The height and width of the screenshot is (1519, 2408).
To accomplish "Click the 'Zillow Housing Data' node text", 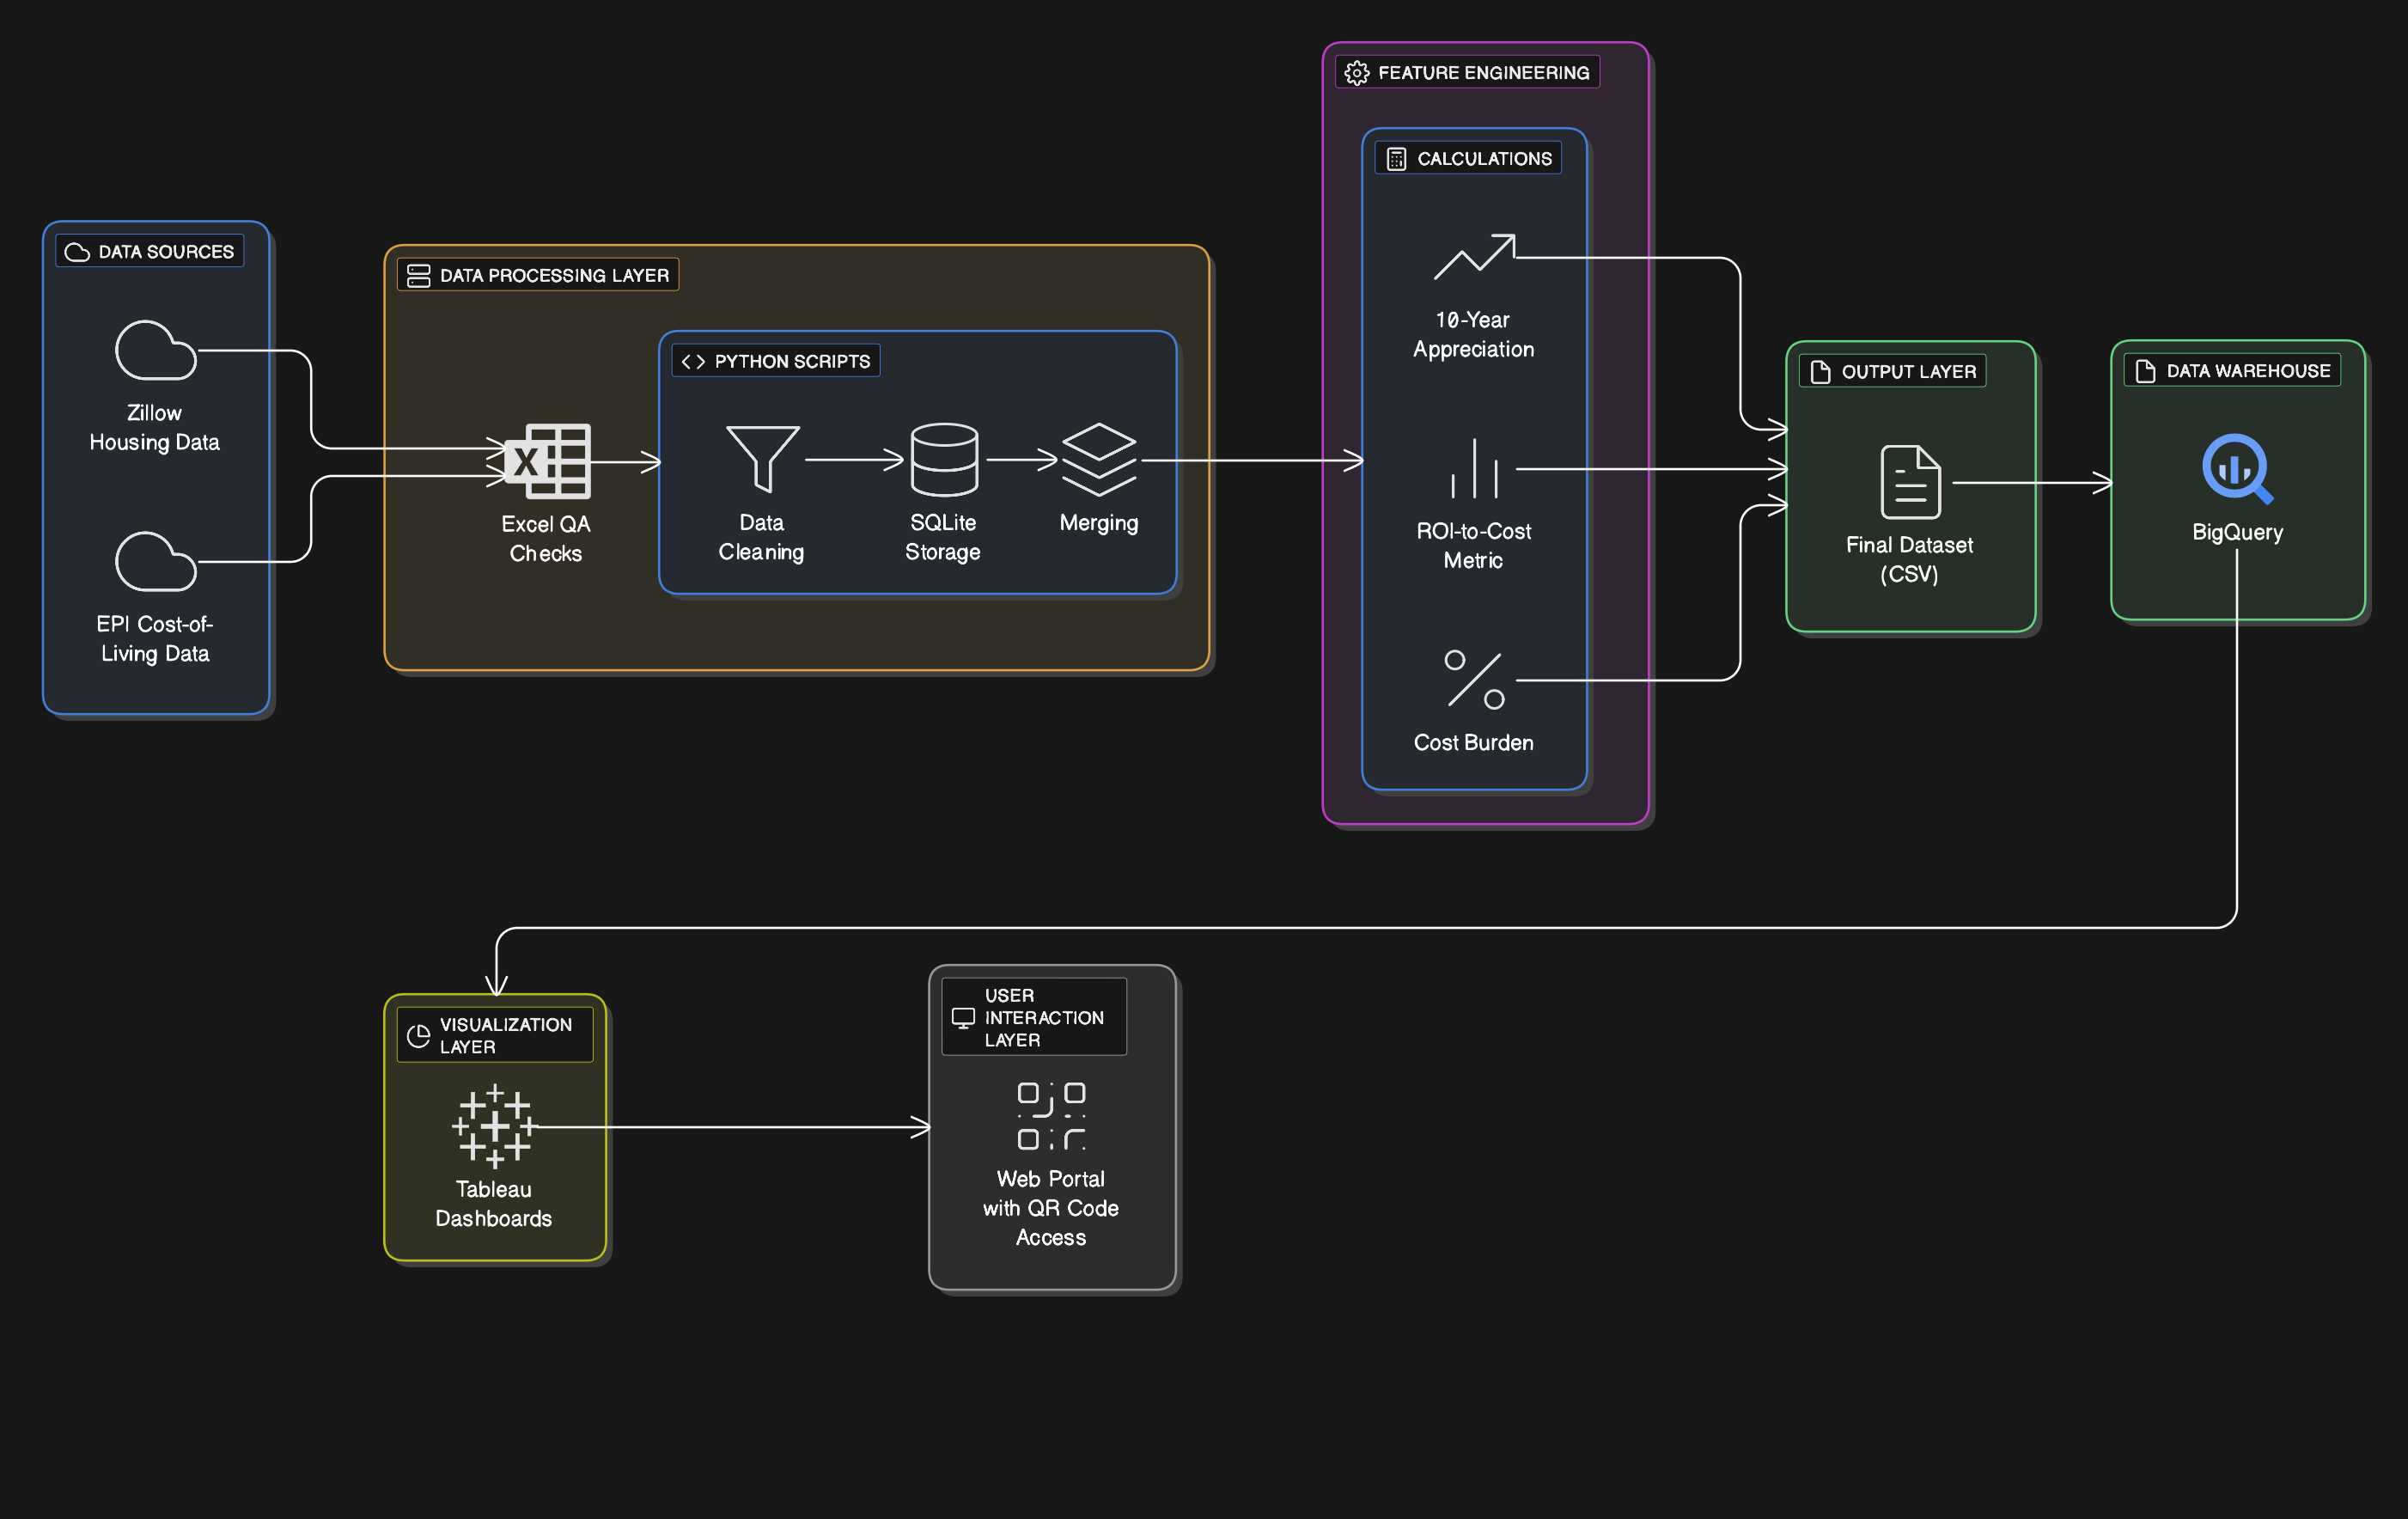I will (155, 428).
